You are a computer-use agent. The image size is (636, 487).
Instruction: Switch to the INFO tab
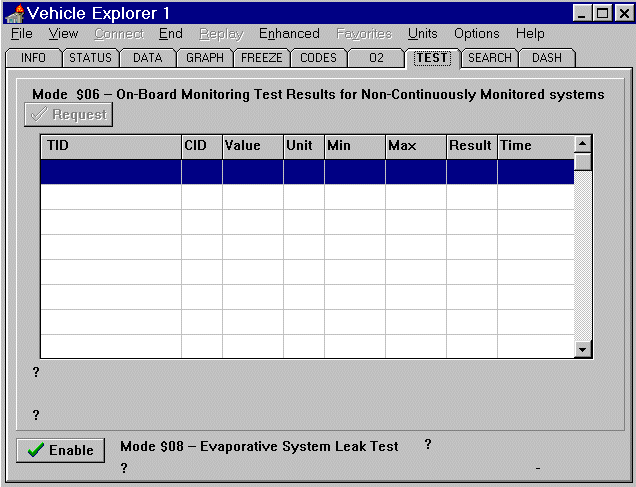(x=34, y=58)
